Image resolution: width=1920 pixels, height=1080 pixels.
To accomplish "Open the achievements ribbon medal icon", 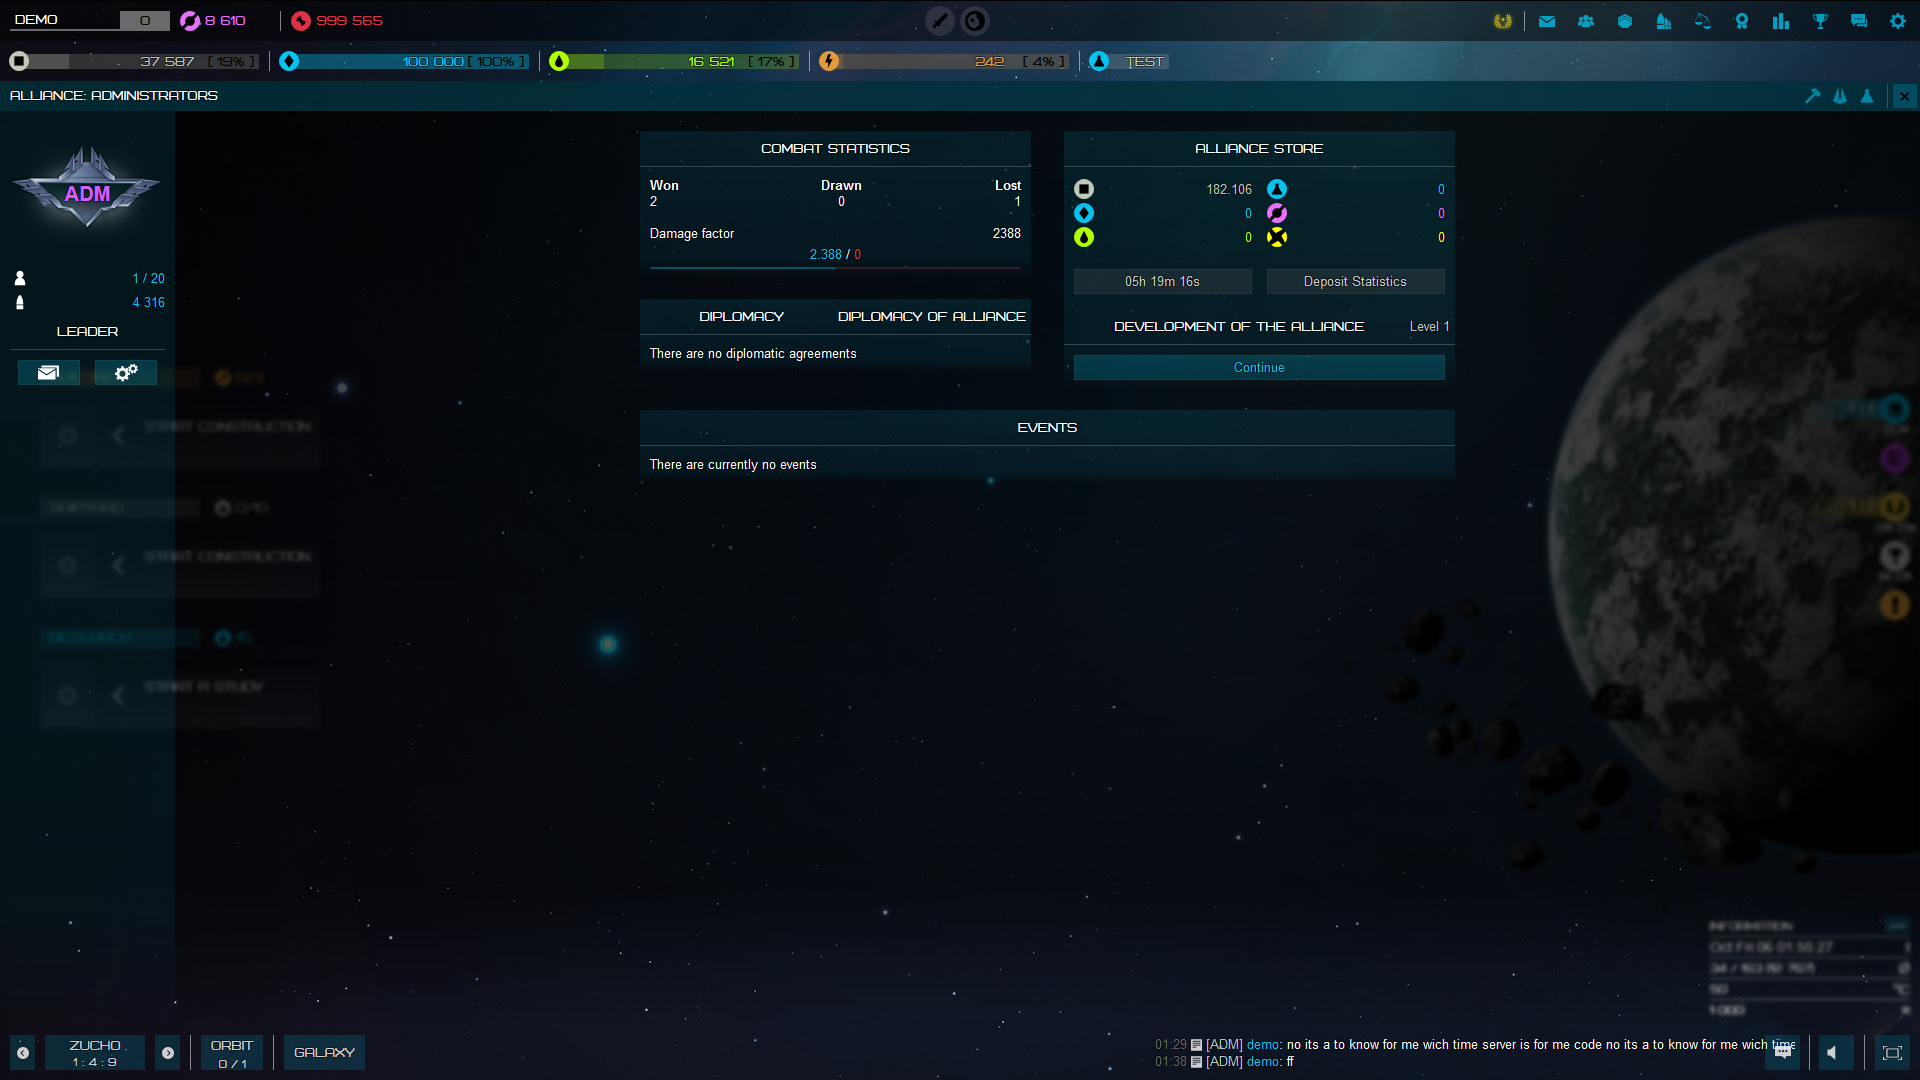I will (1742, 21).
